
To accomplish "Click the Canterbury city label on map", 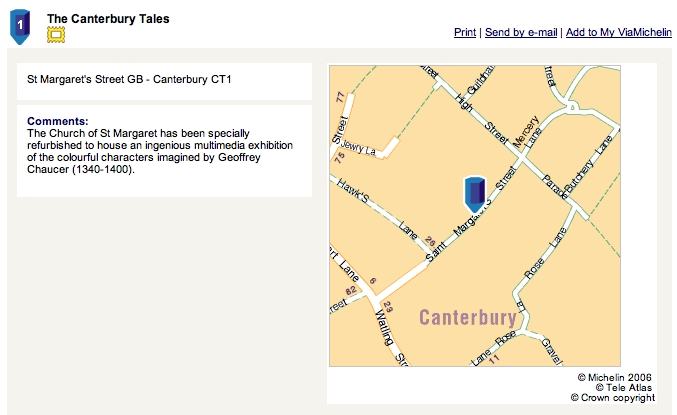I will coord(468,317).
